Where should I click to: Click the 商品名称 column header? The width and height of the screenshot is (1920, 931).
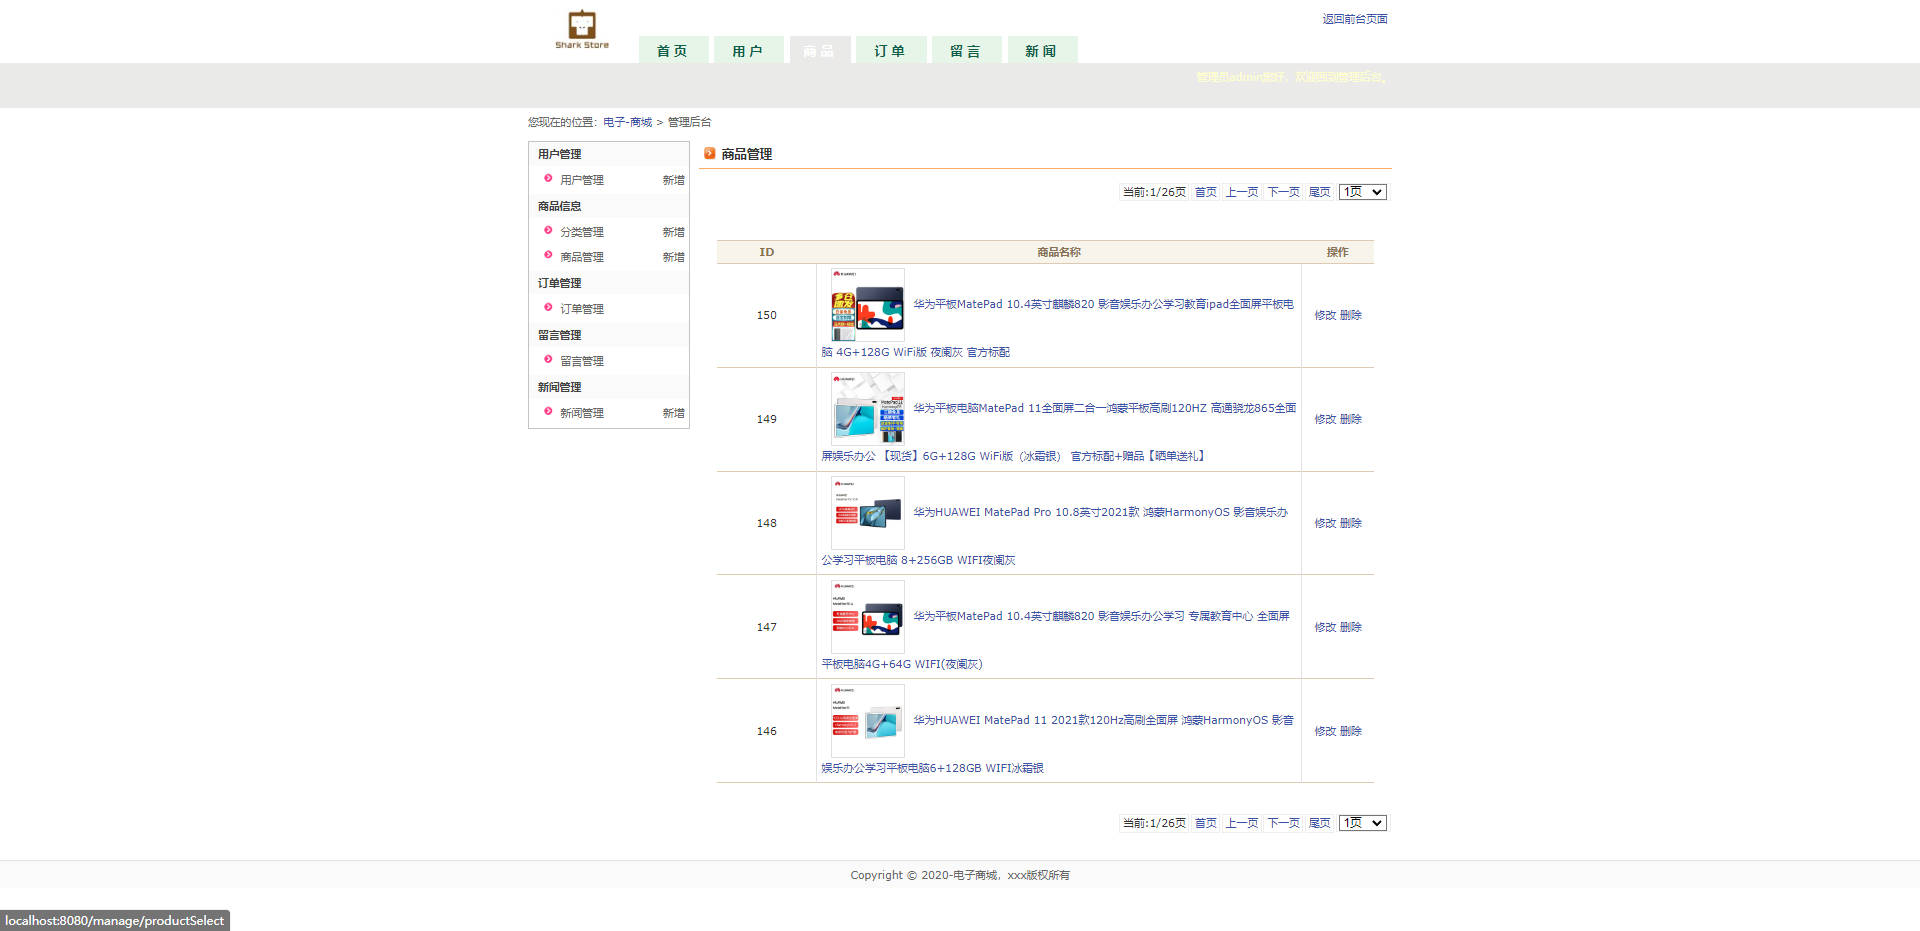(1059, 252)
